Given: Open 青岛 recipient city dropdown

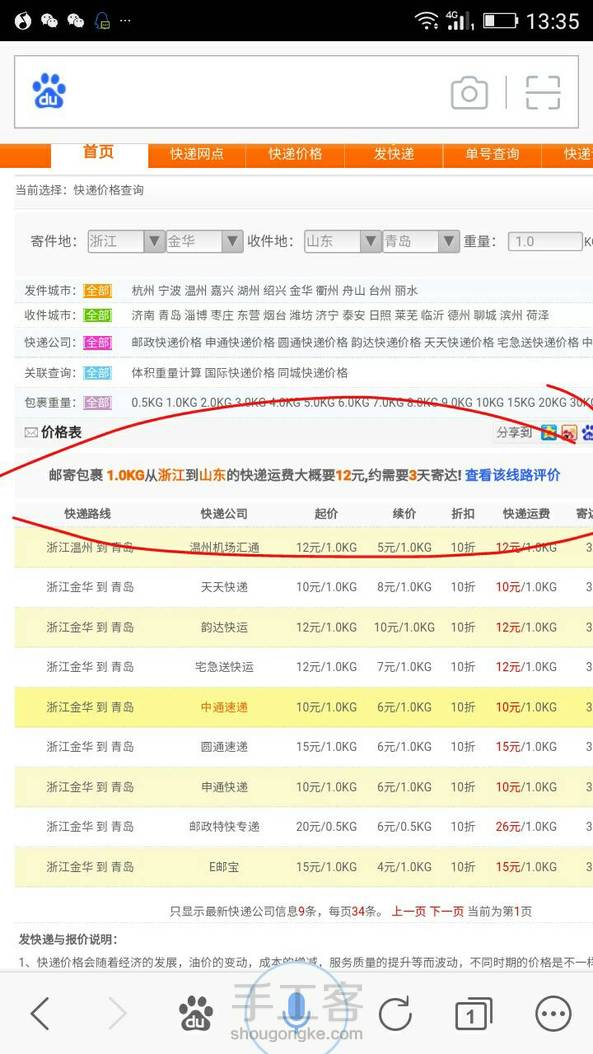Looking at the screenshot, I should pyautogui.click(x=421, y=241).
